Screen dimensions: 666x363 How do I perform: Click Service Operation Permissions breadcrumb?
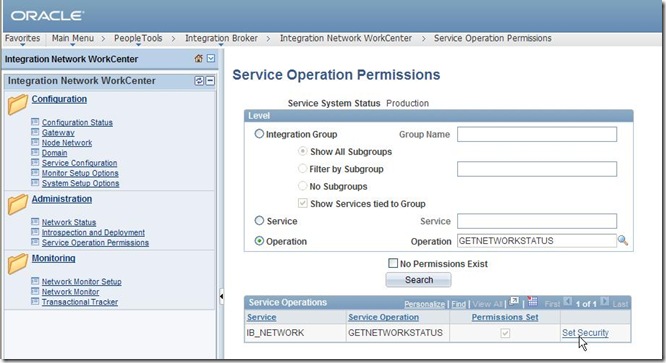pos(493,38)
